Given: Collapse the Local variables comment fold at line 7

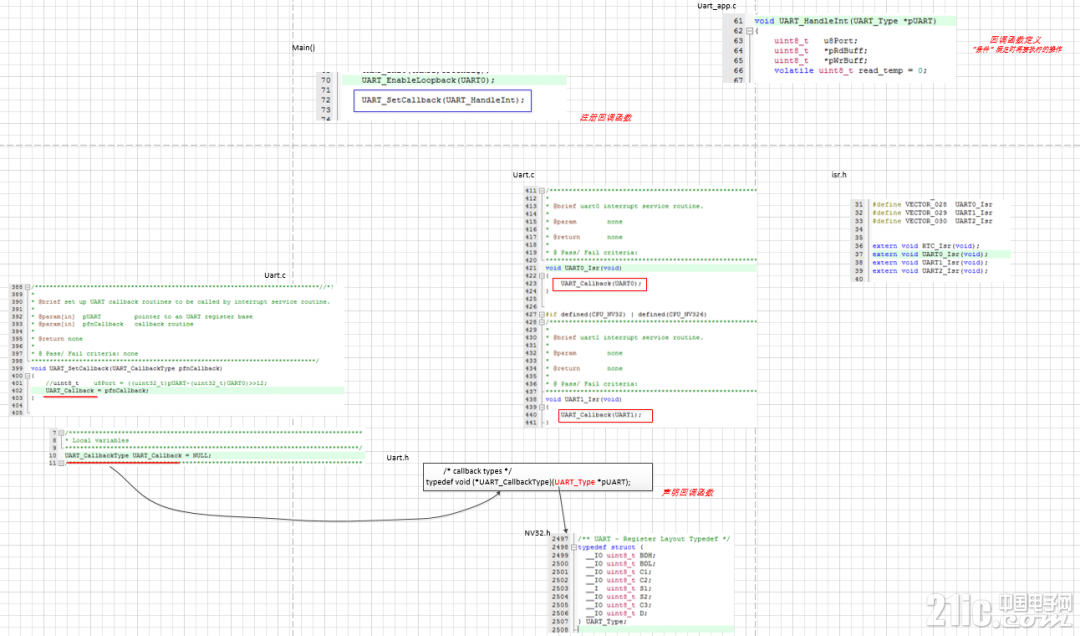Looking at the screenshot, I should 61,433.
